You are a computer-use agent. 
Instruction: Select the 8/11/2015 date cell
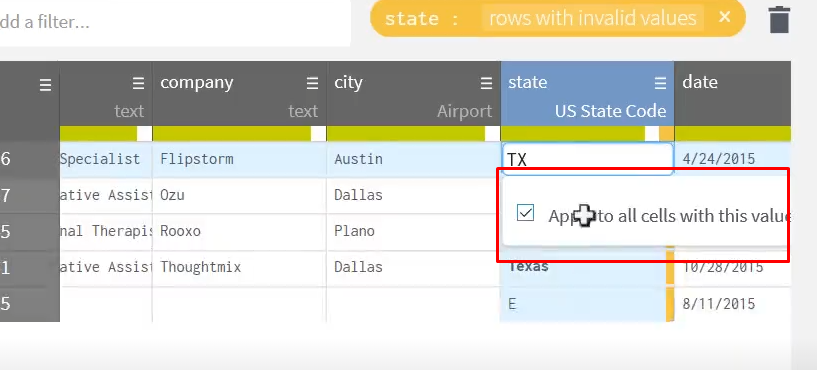point(733,304)
